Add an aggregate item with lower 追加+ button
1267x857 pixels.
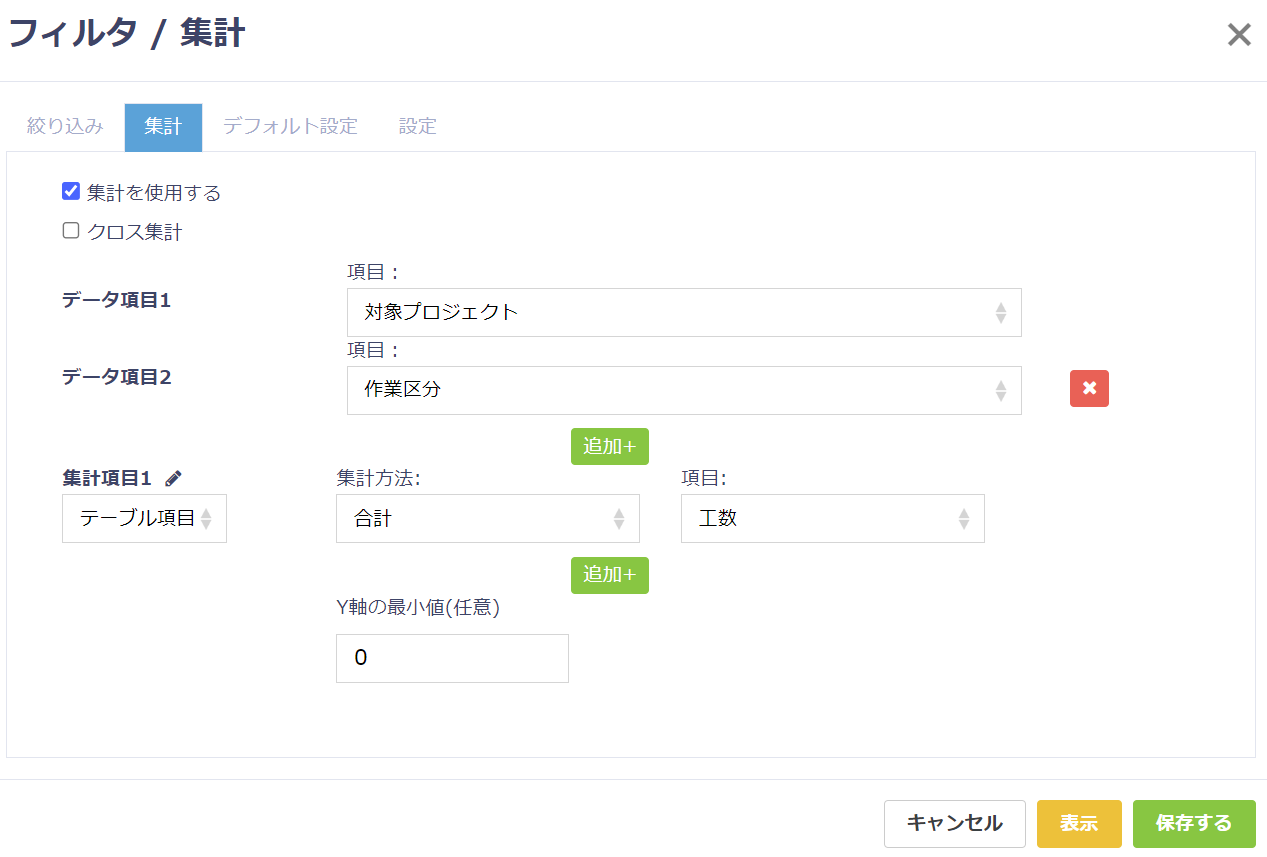(609, 575)
